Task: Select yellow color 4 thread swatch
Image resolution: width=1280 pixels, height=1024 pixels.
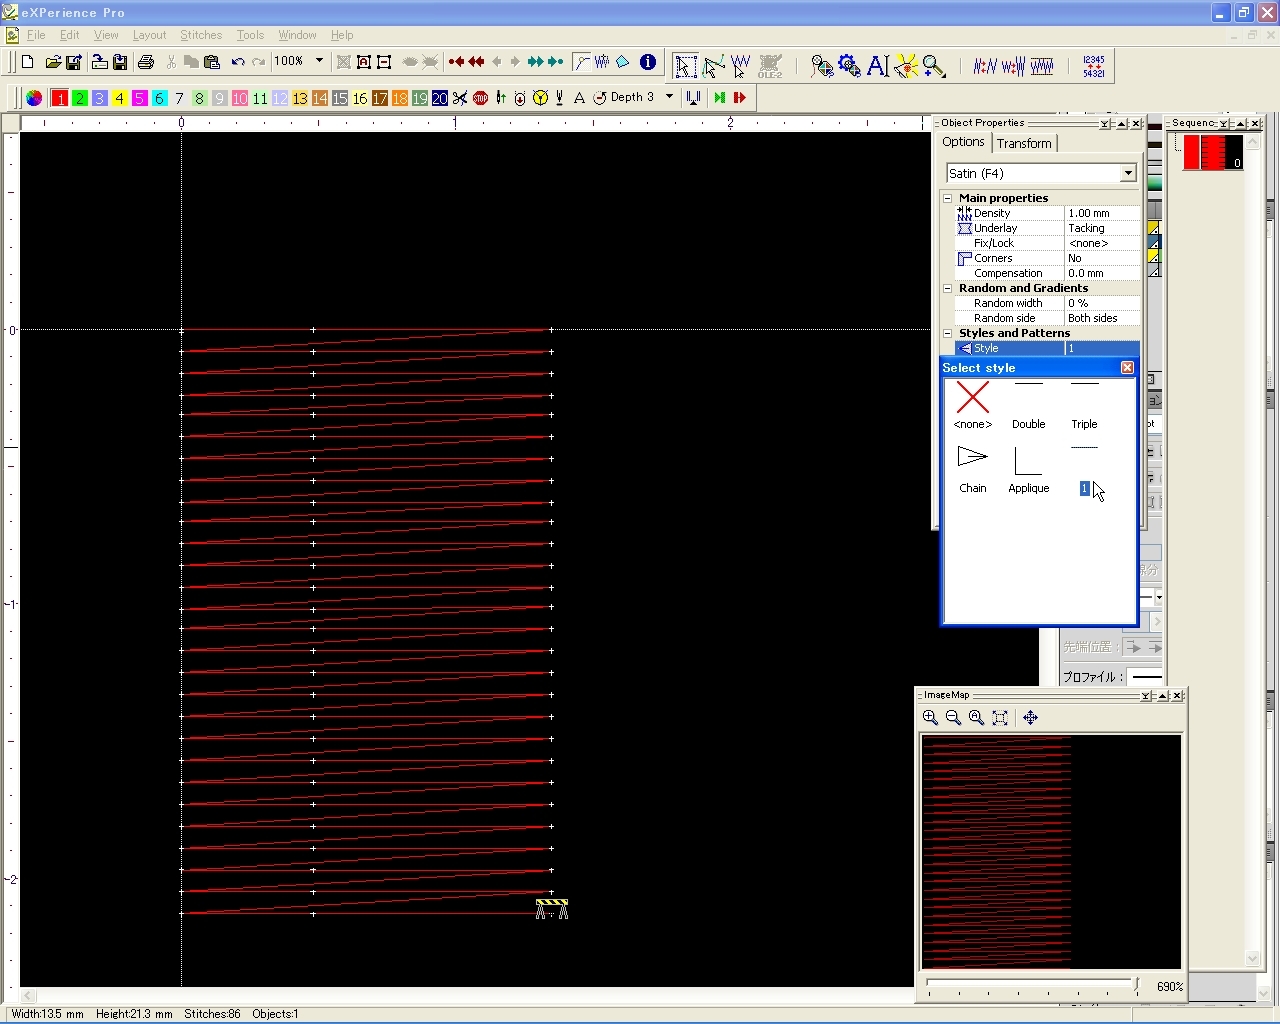Action: [119, 98]
